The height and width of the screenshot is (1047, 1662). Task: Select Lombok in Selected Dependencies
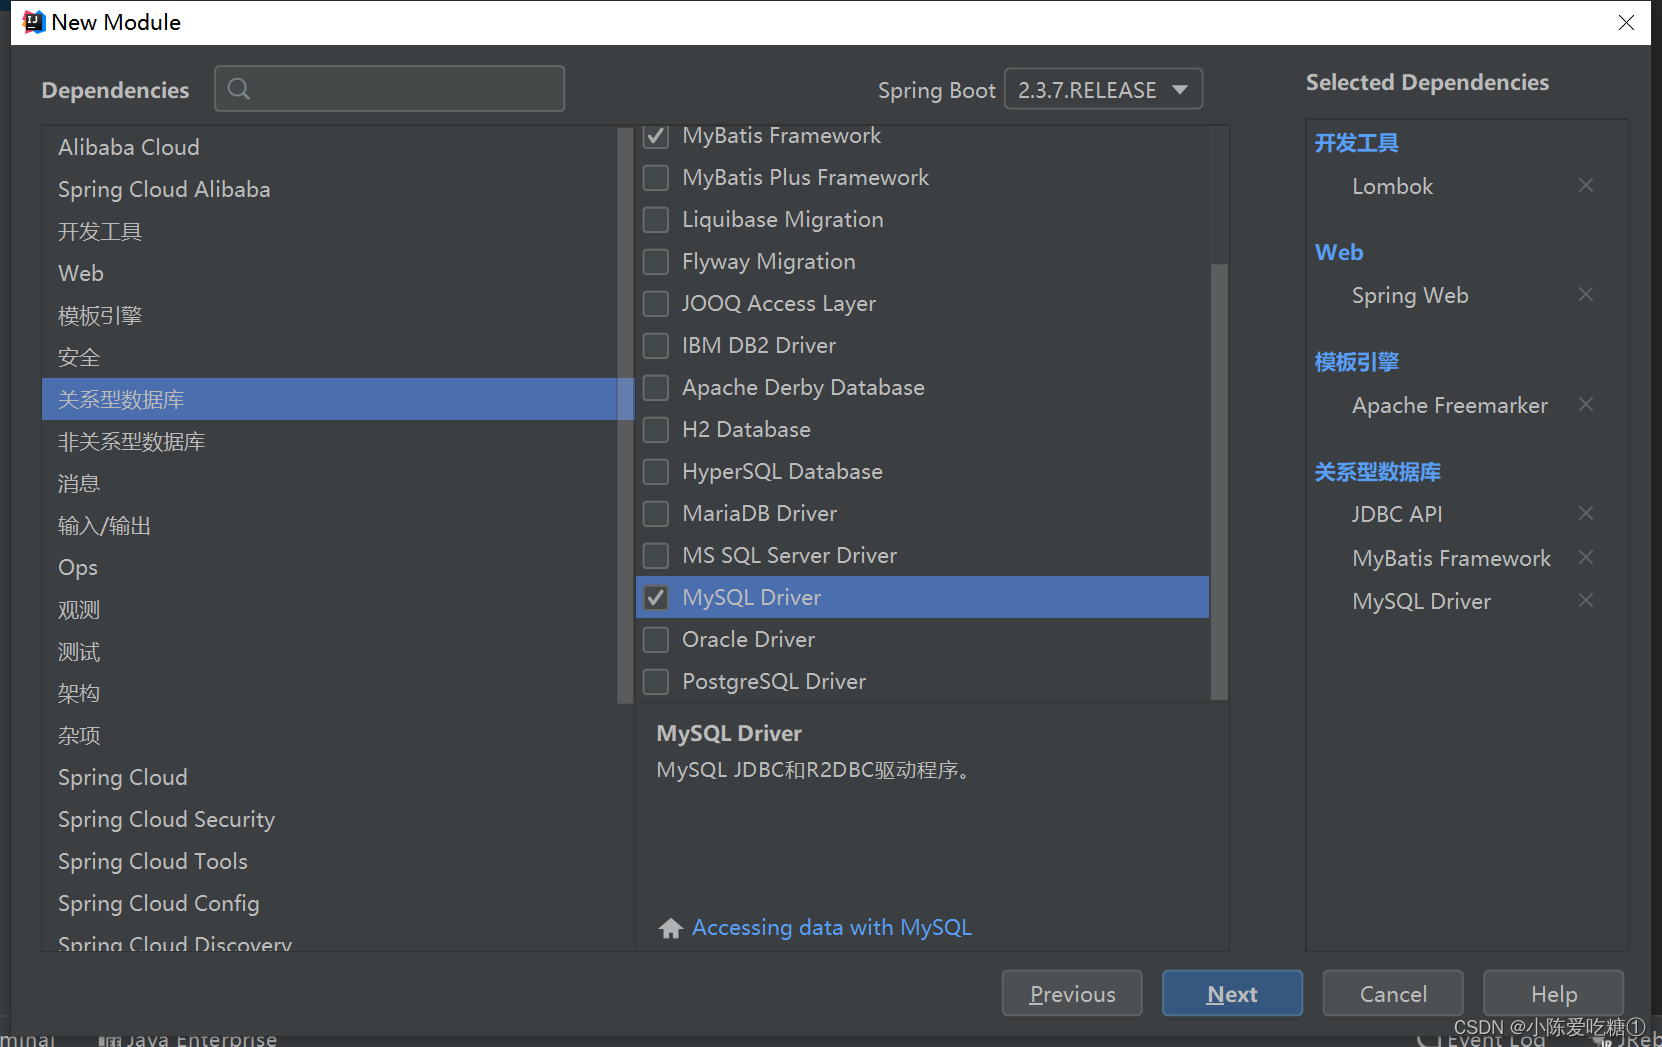point(1392,186)
